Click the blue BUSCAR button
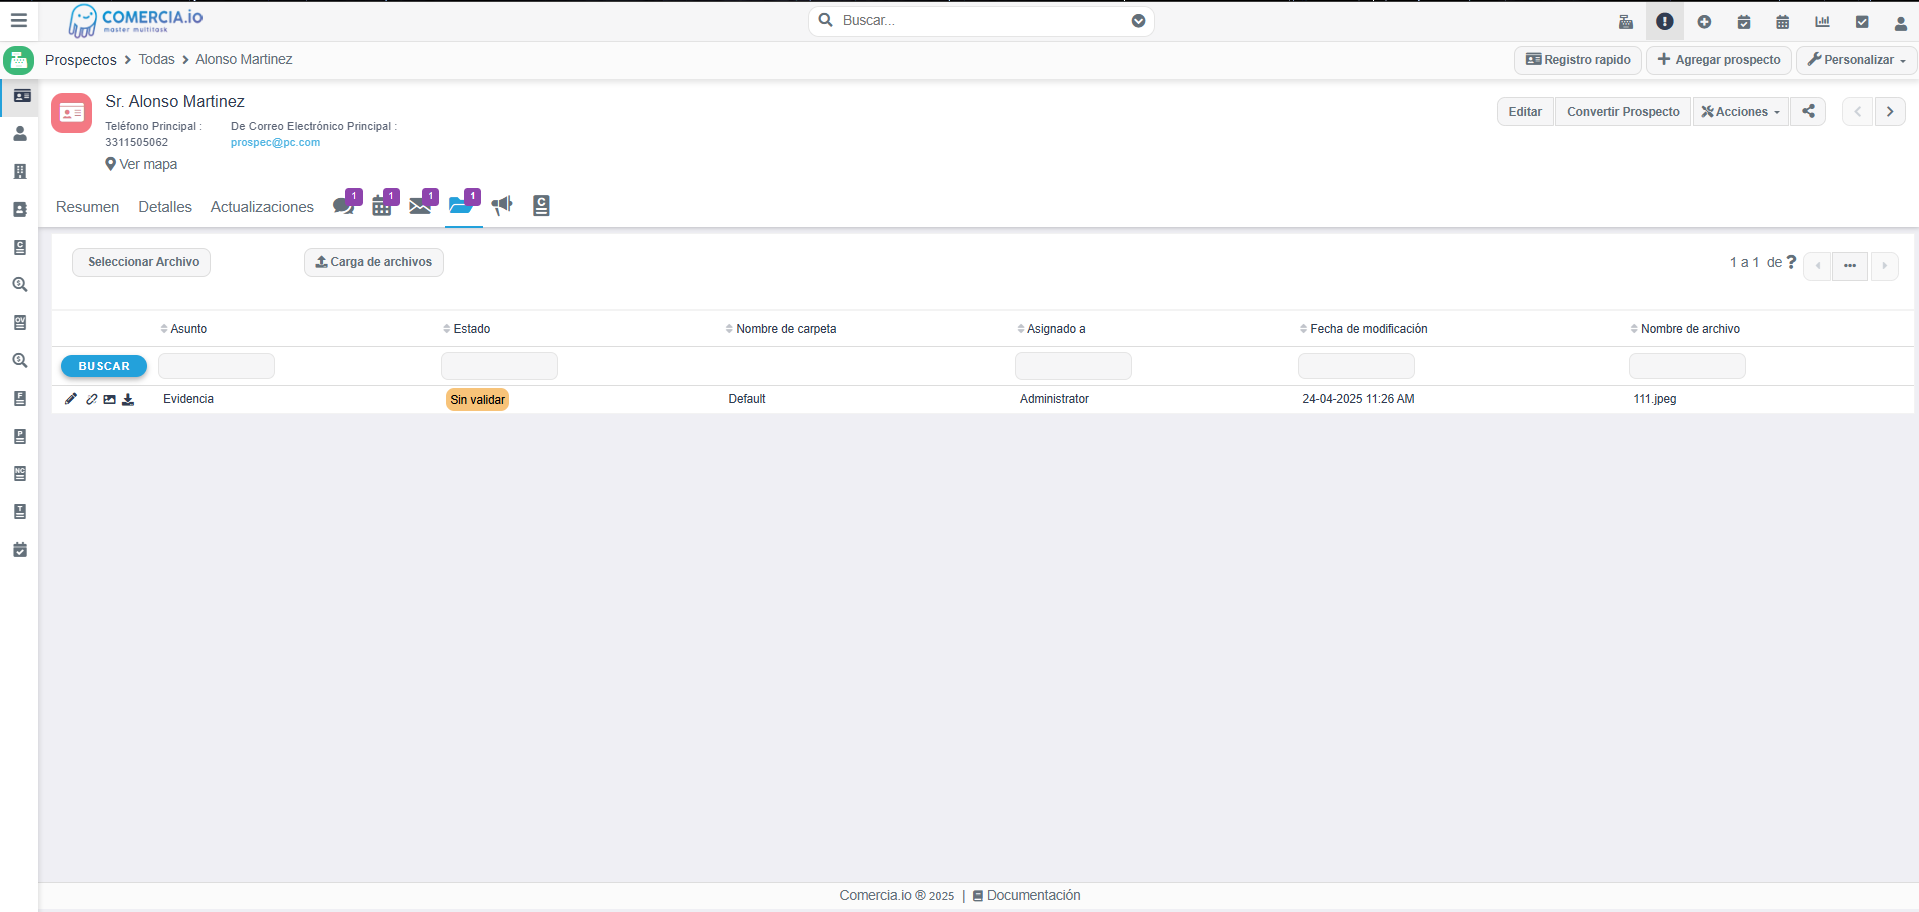The width and height of the screenshot is (1919, 912). pyautogui.click(x=104, y=366)
